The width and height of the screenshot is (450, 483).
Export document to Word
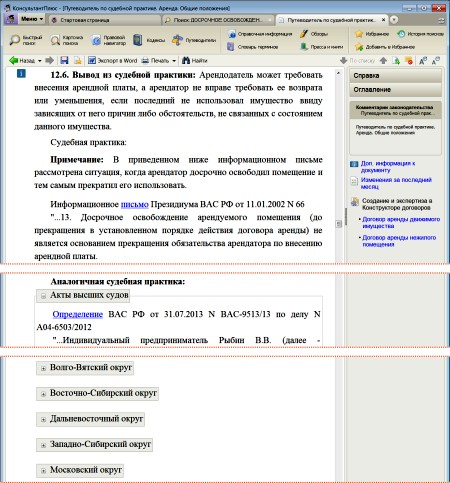coord(112,60)
